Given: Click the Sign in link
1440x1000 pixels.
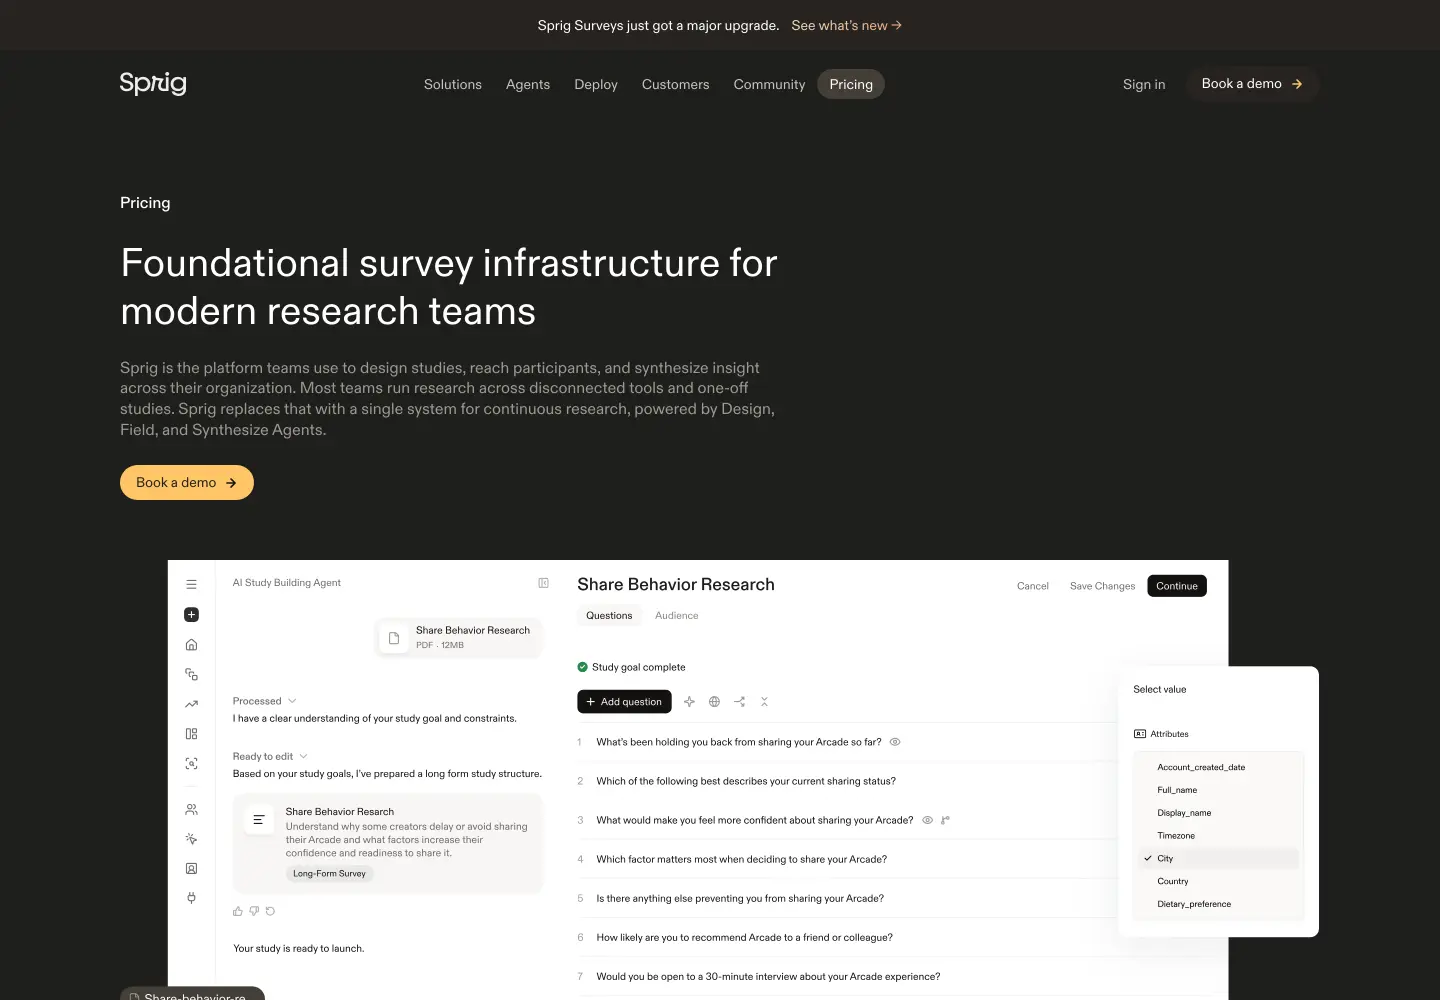Looking at the screenshot, I should tap(1144, 85).
